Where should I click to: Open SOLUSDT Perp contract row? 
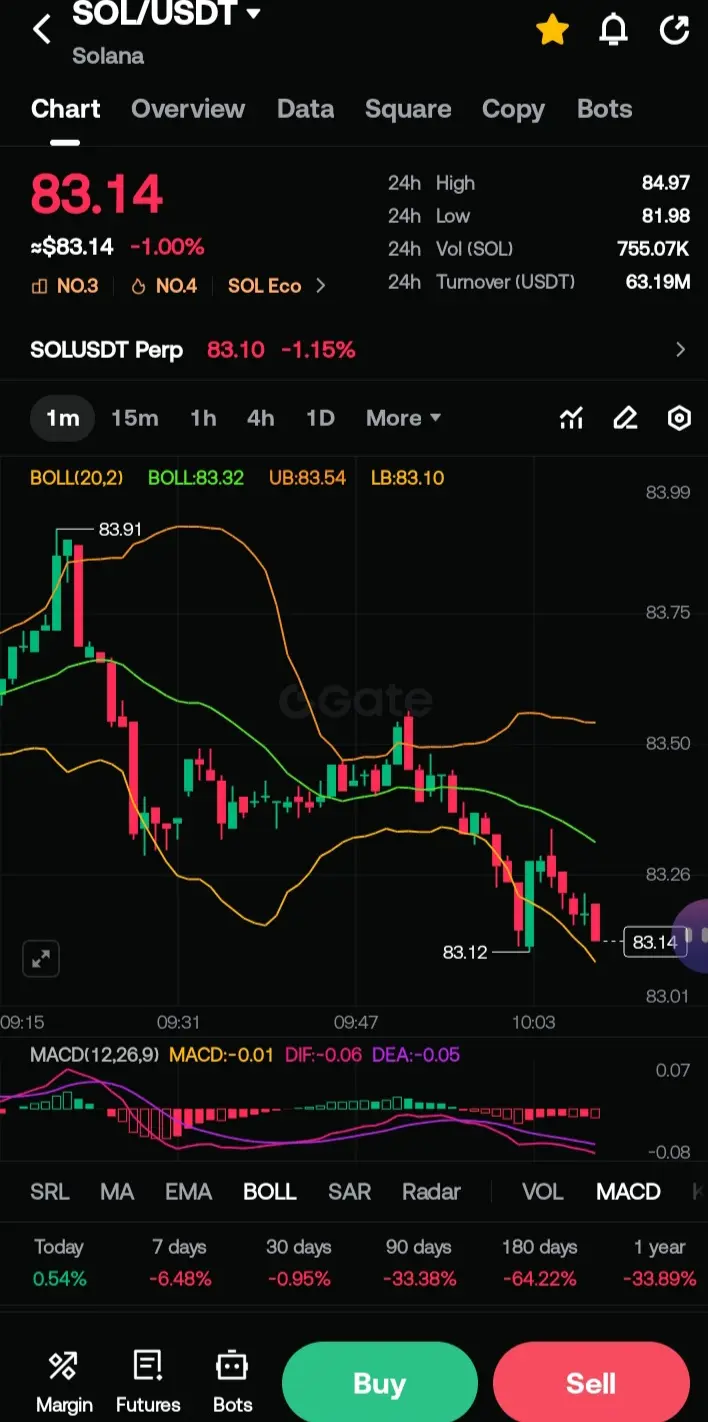(x=354, y=350)
